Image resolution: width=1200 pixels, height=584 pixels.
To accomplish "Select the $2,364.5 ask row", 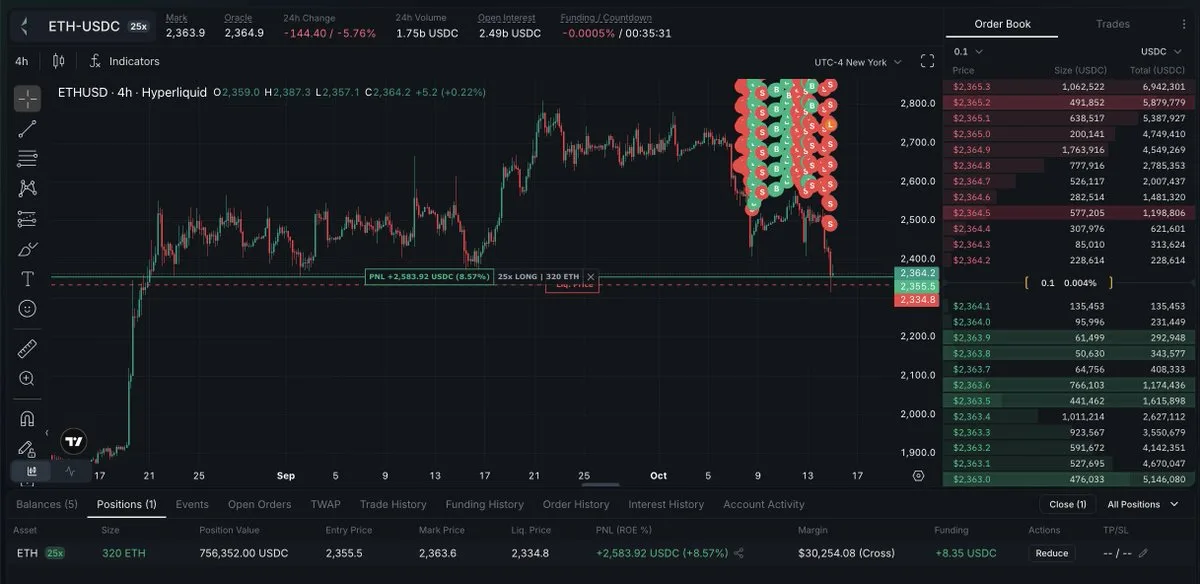I will [x=1068, y=213].
